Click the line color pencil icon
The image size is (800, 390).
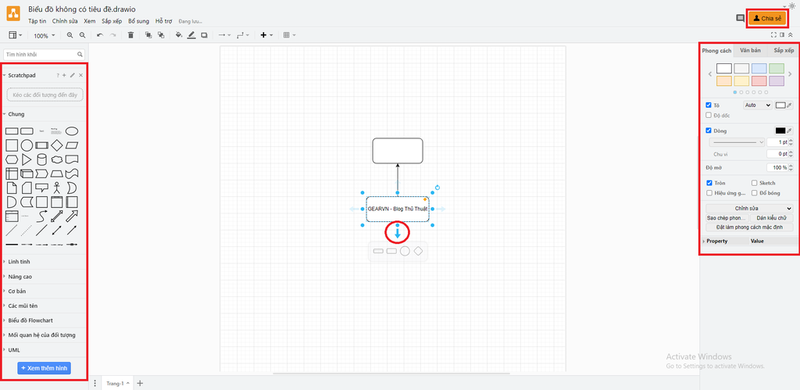[191, 35]
